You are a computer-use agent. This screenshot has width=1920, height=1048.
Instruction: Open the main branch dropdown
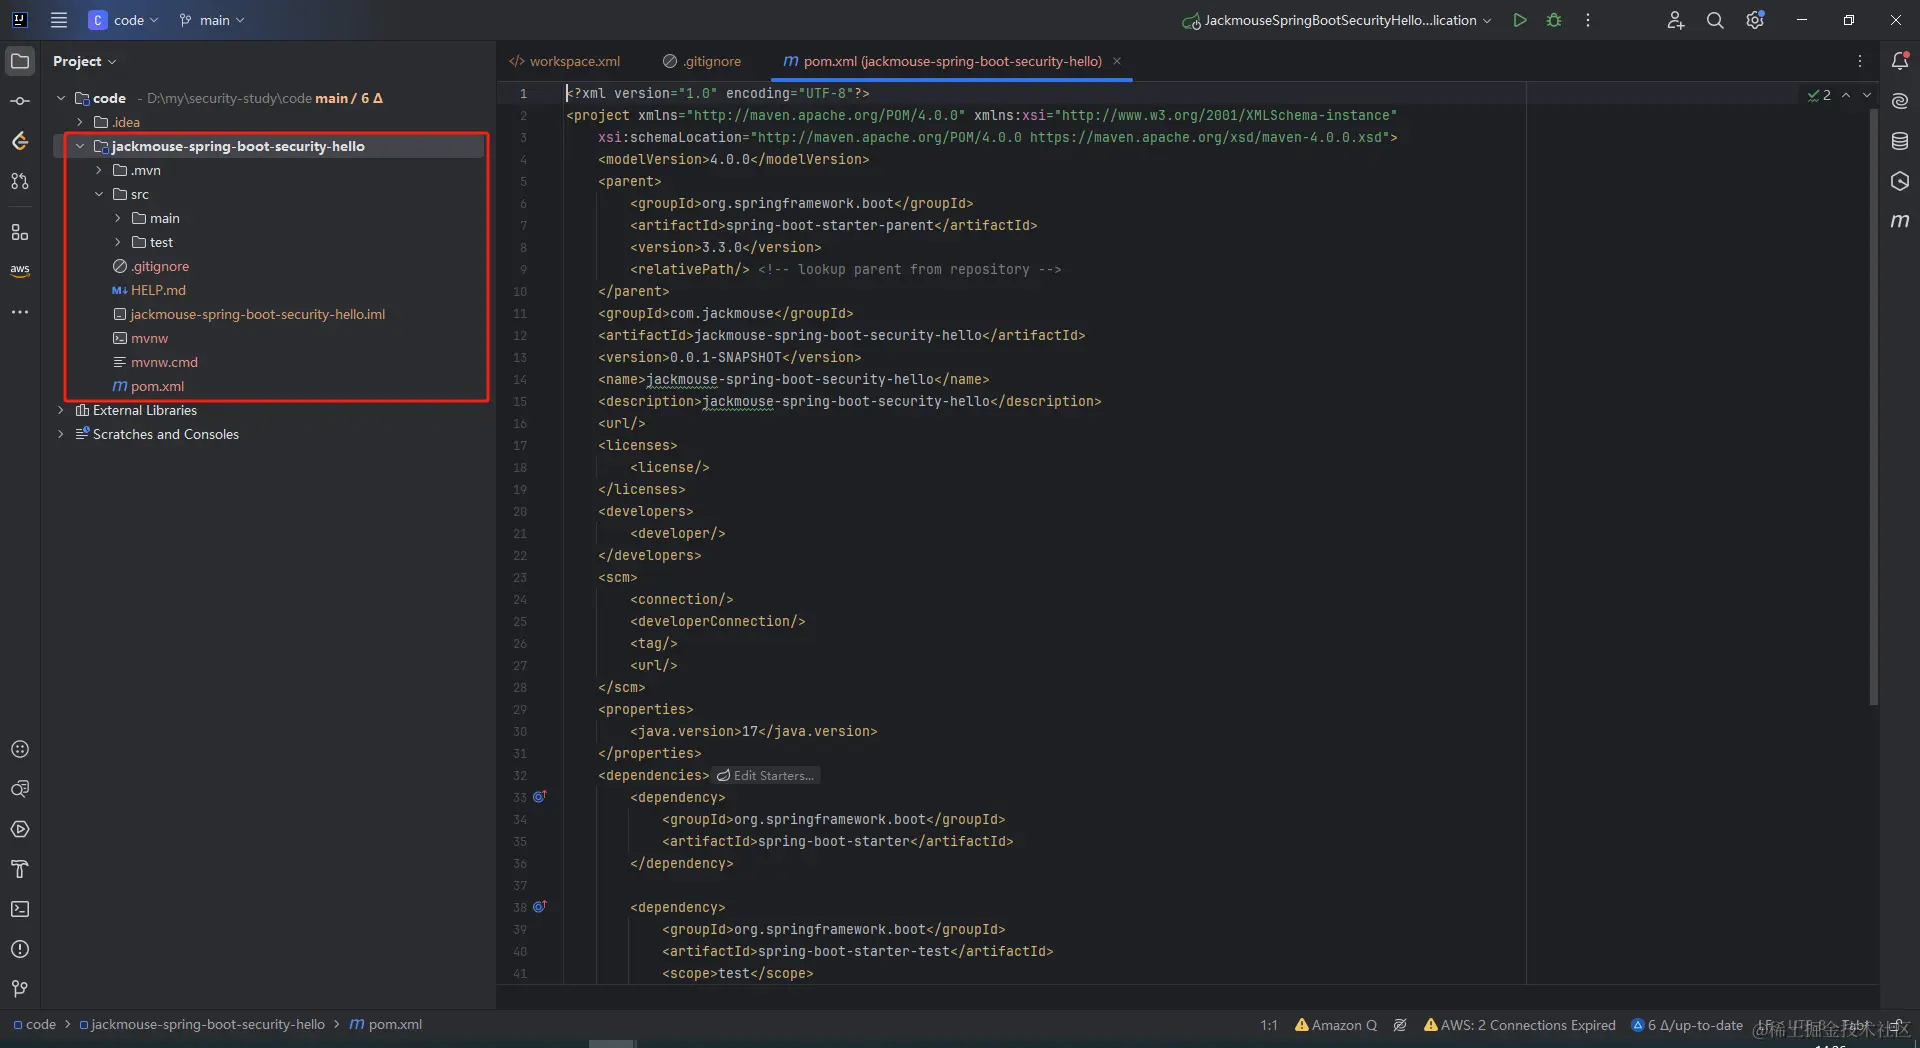[211, 20]
